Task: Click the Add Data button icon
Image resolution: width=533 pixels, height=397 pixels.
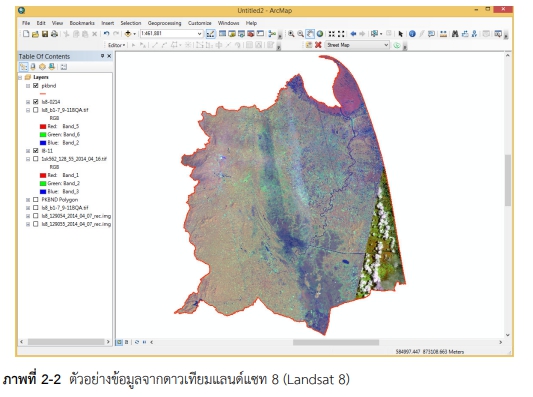Action: pyautogui.click(x=128, y=34)
